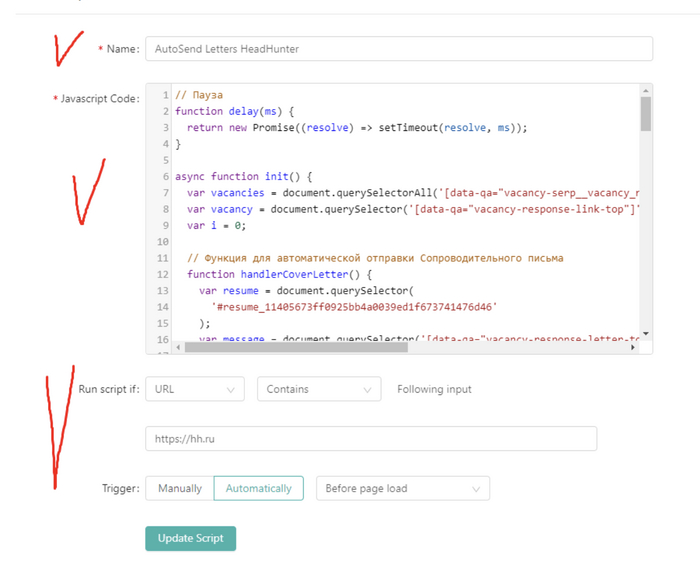This screenshot has height=565, width=700.
Task: Click code line 'function handlerCoverLetter() {'
Action: (x=279, y=274)
